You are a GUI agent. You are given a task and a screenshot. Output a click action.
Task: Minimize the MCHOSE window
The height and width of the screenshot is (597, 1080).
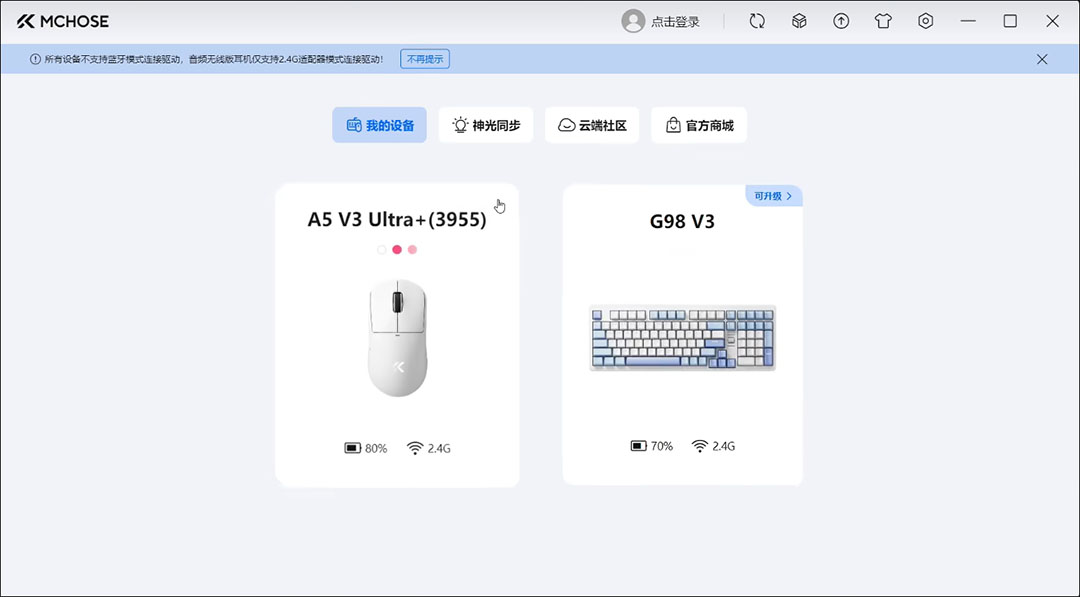[968, 21]
